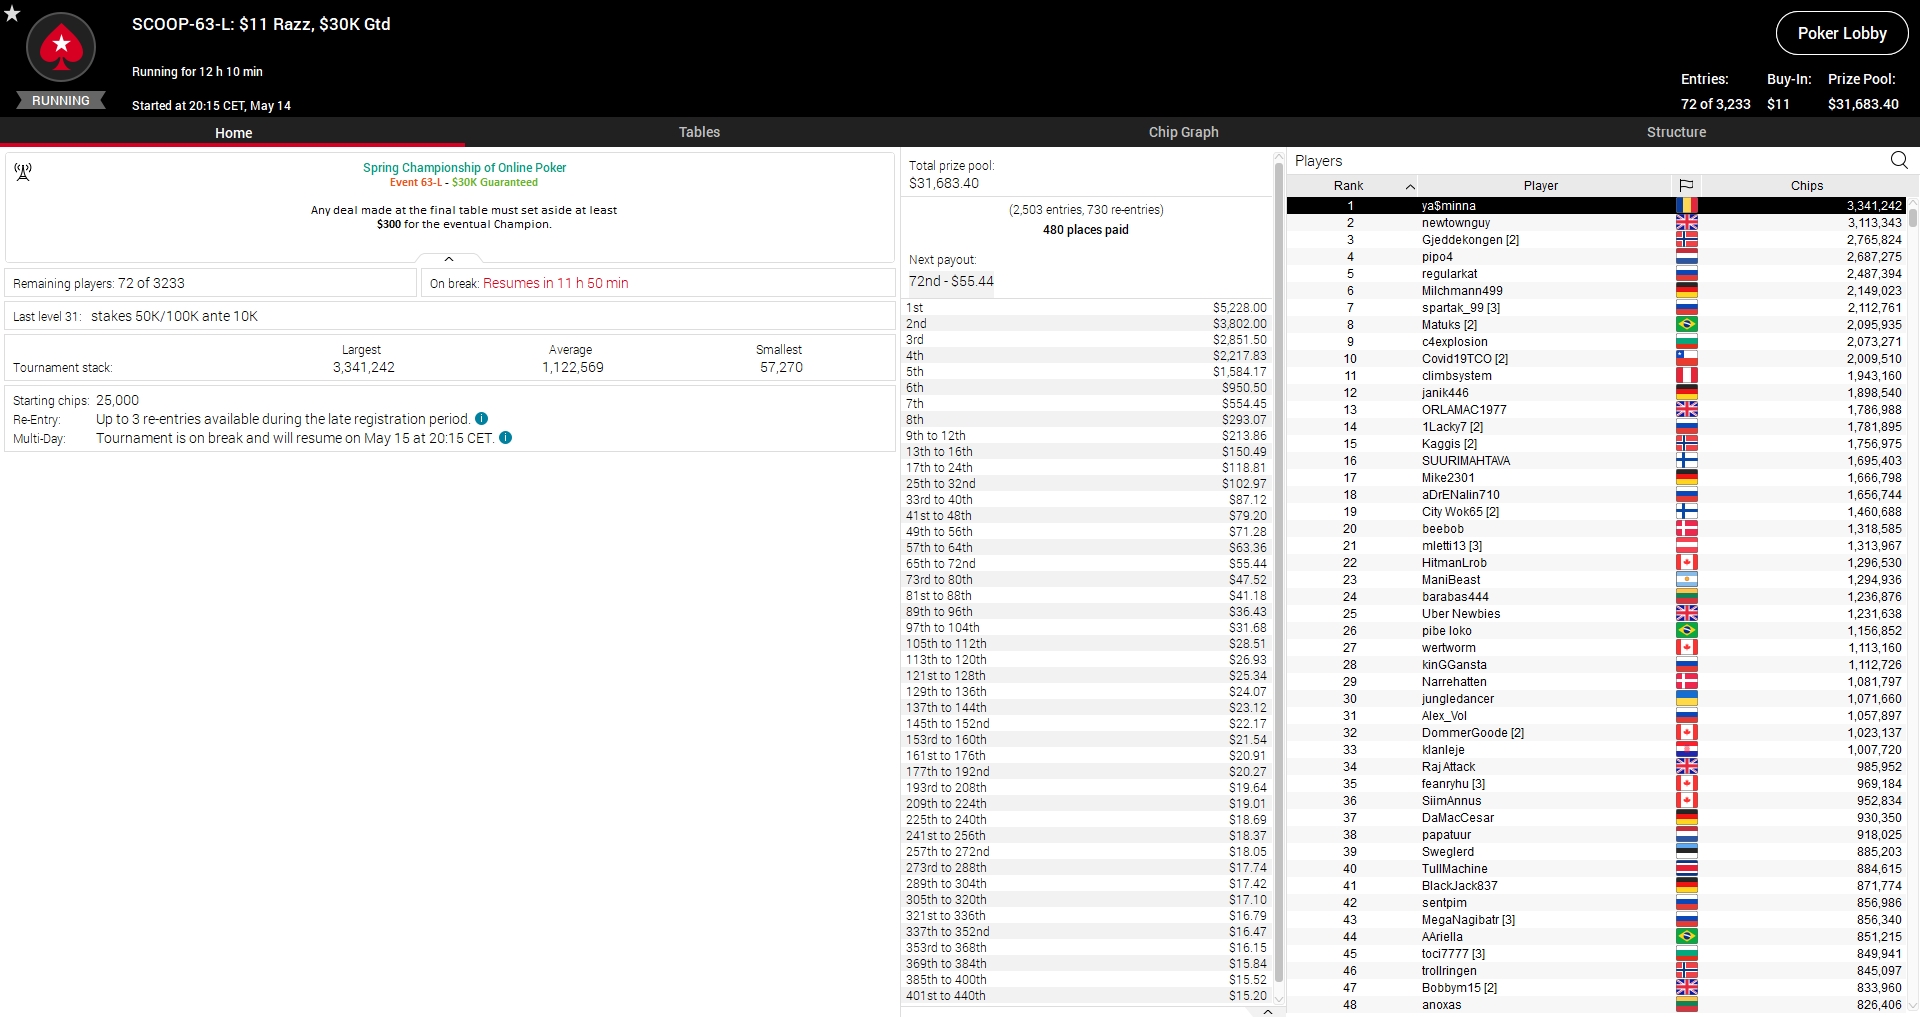1920x1017 pixels.
Task: Click the flag icon beside Milchmann499
Action: (x=1686, y=291)
